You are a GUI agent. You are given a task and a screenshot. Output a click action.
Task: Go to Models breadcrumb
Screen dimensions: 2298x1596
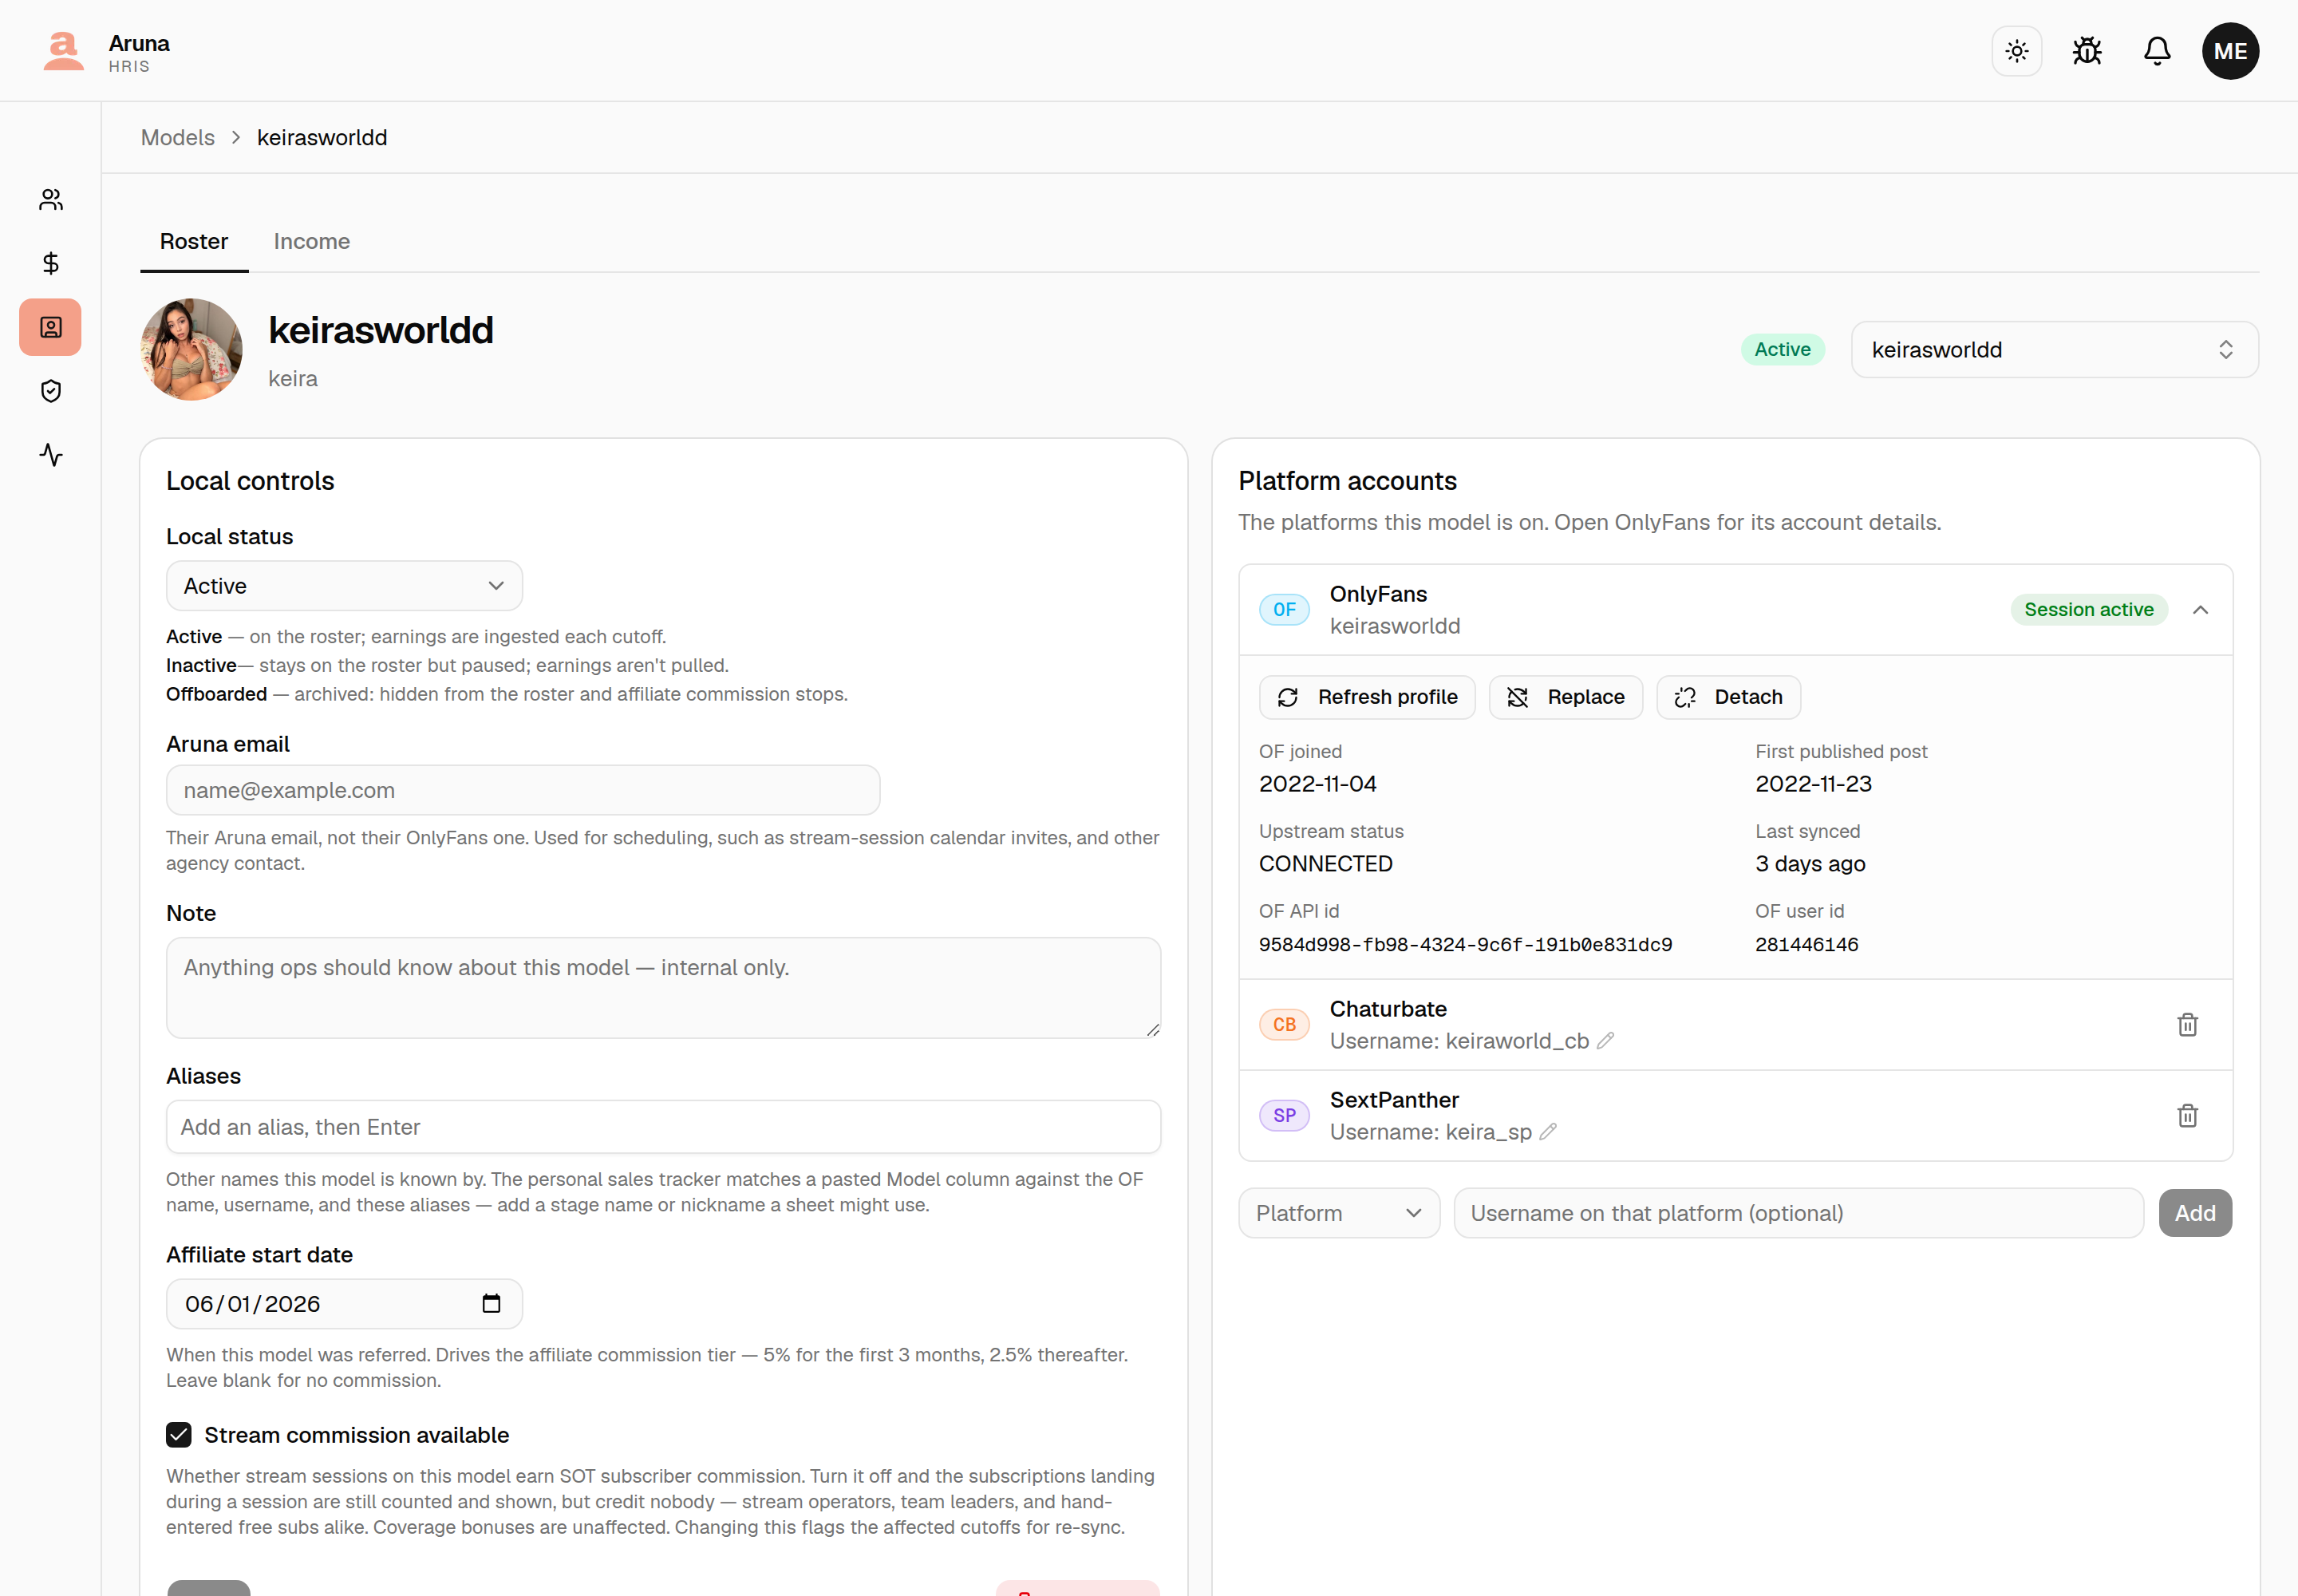(x=178, y=138)
